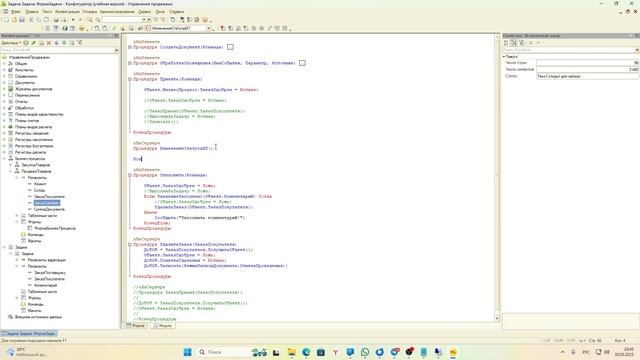The image size is (640, 360).
Task: Expand the Справочники tree node
Action: [x=4, y=76]
